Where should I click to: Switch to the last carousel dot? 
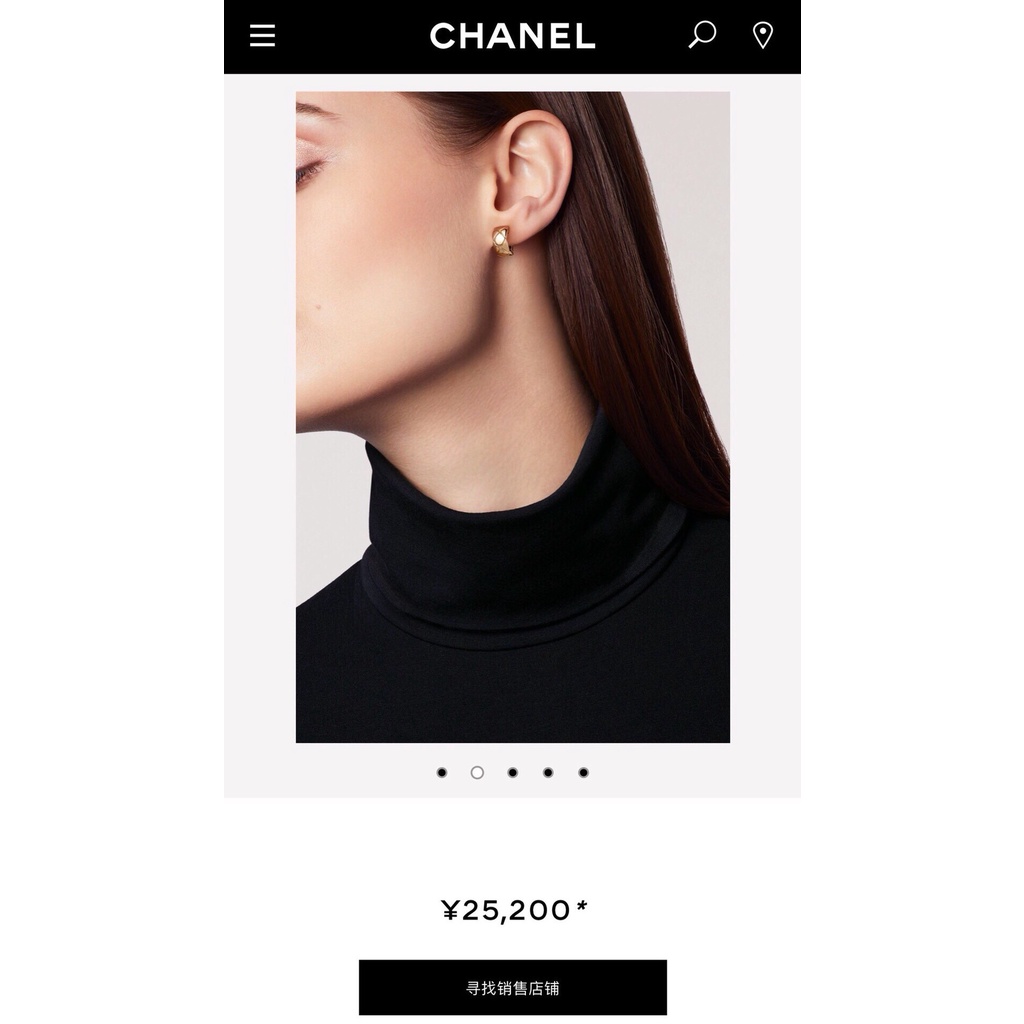[584, 773]
